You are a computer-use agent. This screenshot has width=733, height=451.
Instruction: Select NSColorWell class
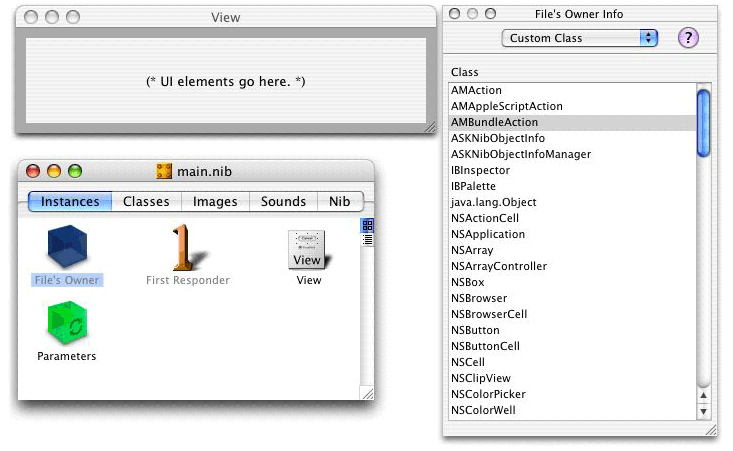[572, 410]
